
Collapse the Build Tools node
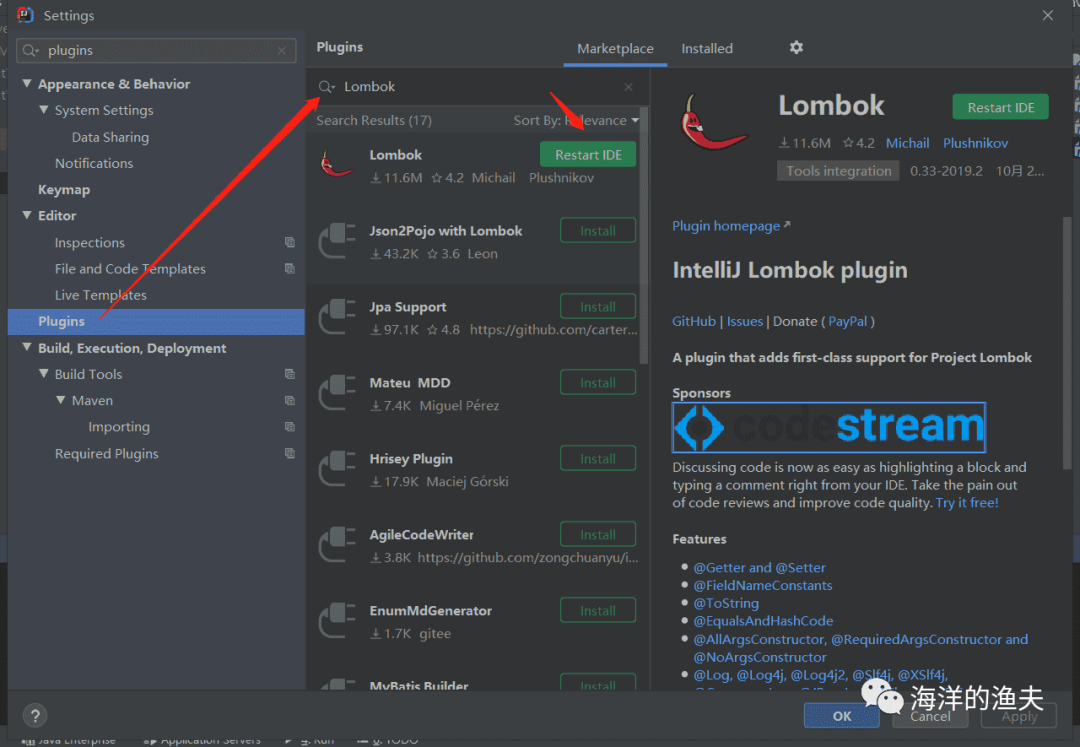pos(44,373)
